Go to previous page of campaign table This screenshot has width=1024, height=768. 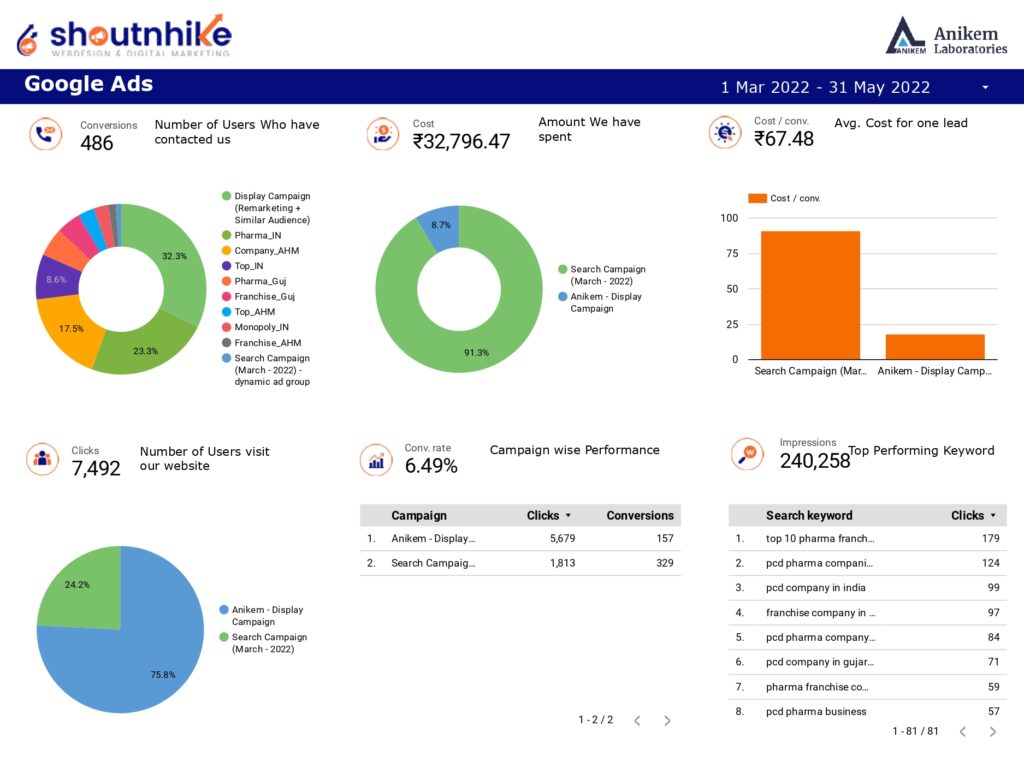(637, 720)
